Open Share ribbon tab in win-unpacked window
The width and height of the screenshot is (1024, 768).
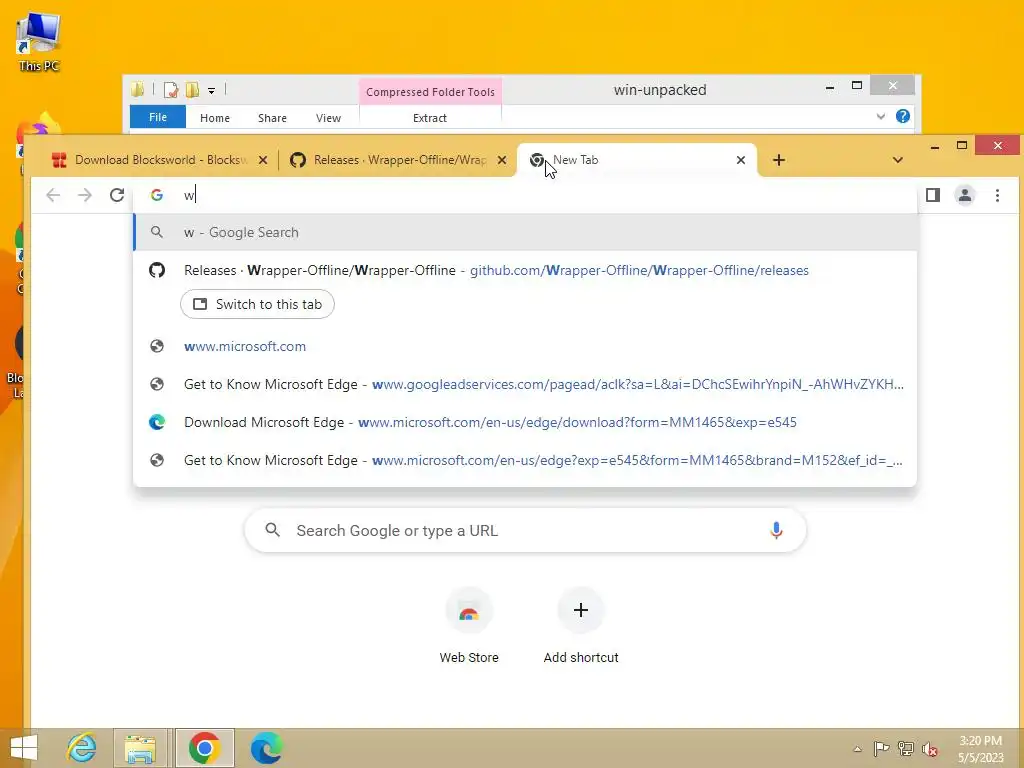click(x=272, y=118)
